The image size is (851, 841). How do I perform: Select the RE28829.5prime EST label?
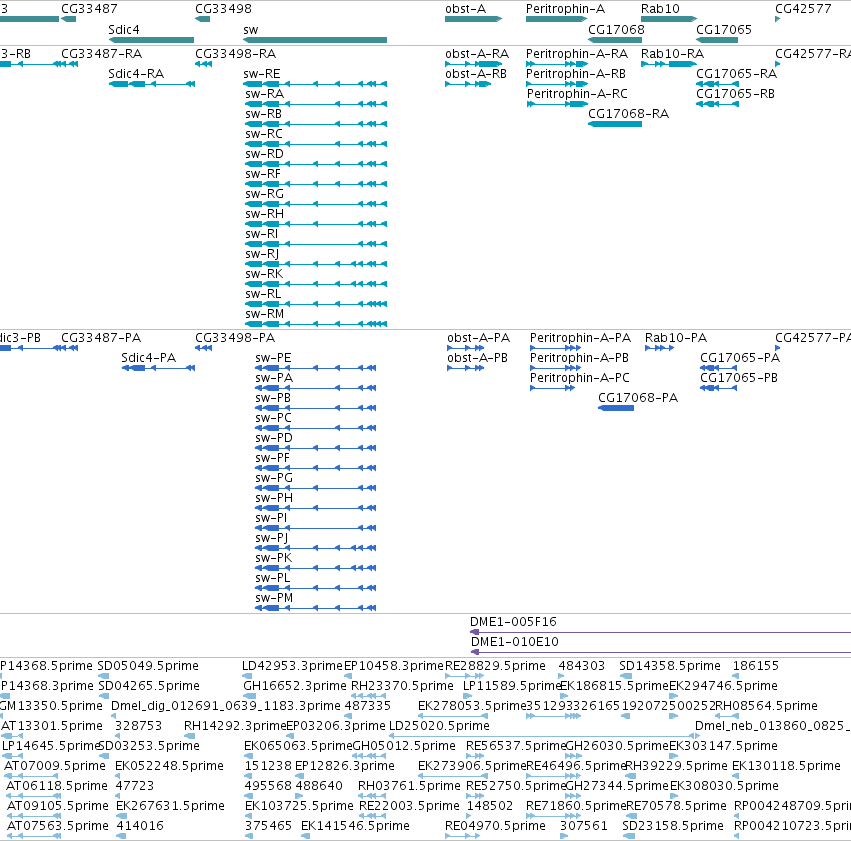495,666
